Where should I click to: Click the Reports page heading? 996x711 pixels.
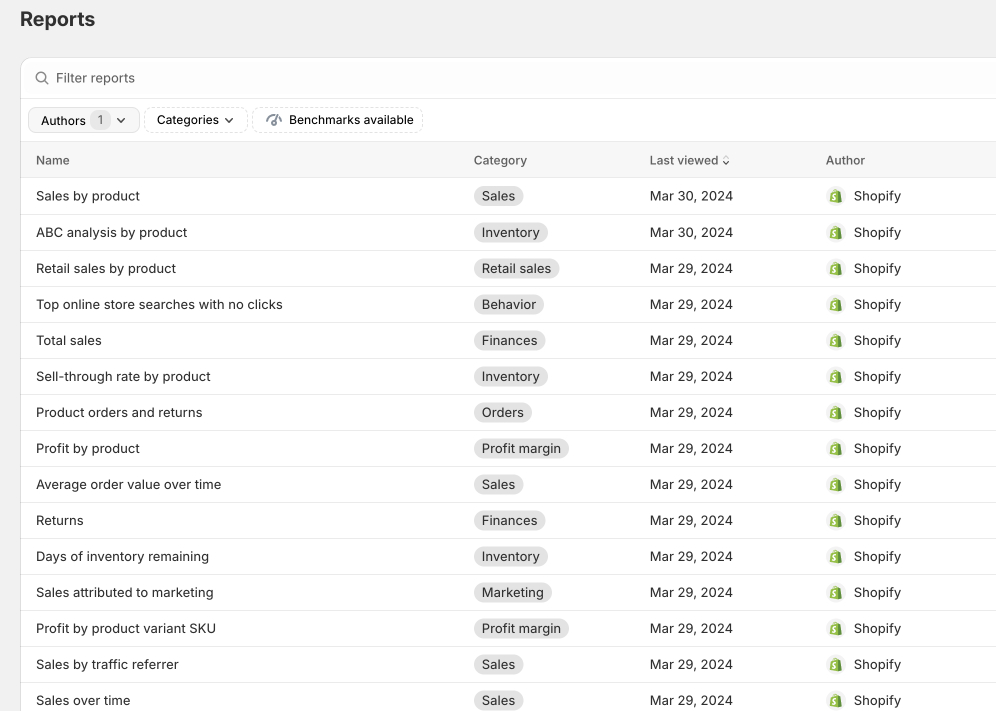click(x=57, y=19)
